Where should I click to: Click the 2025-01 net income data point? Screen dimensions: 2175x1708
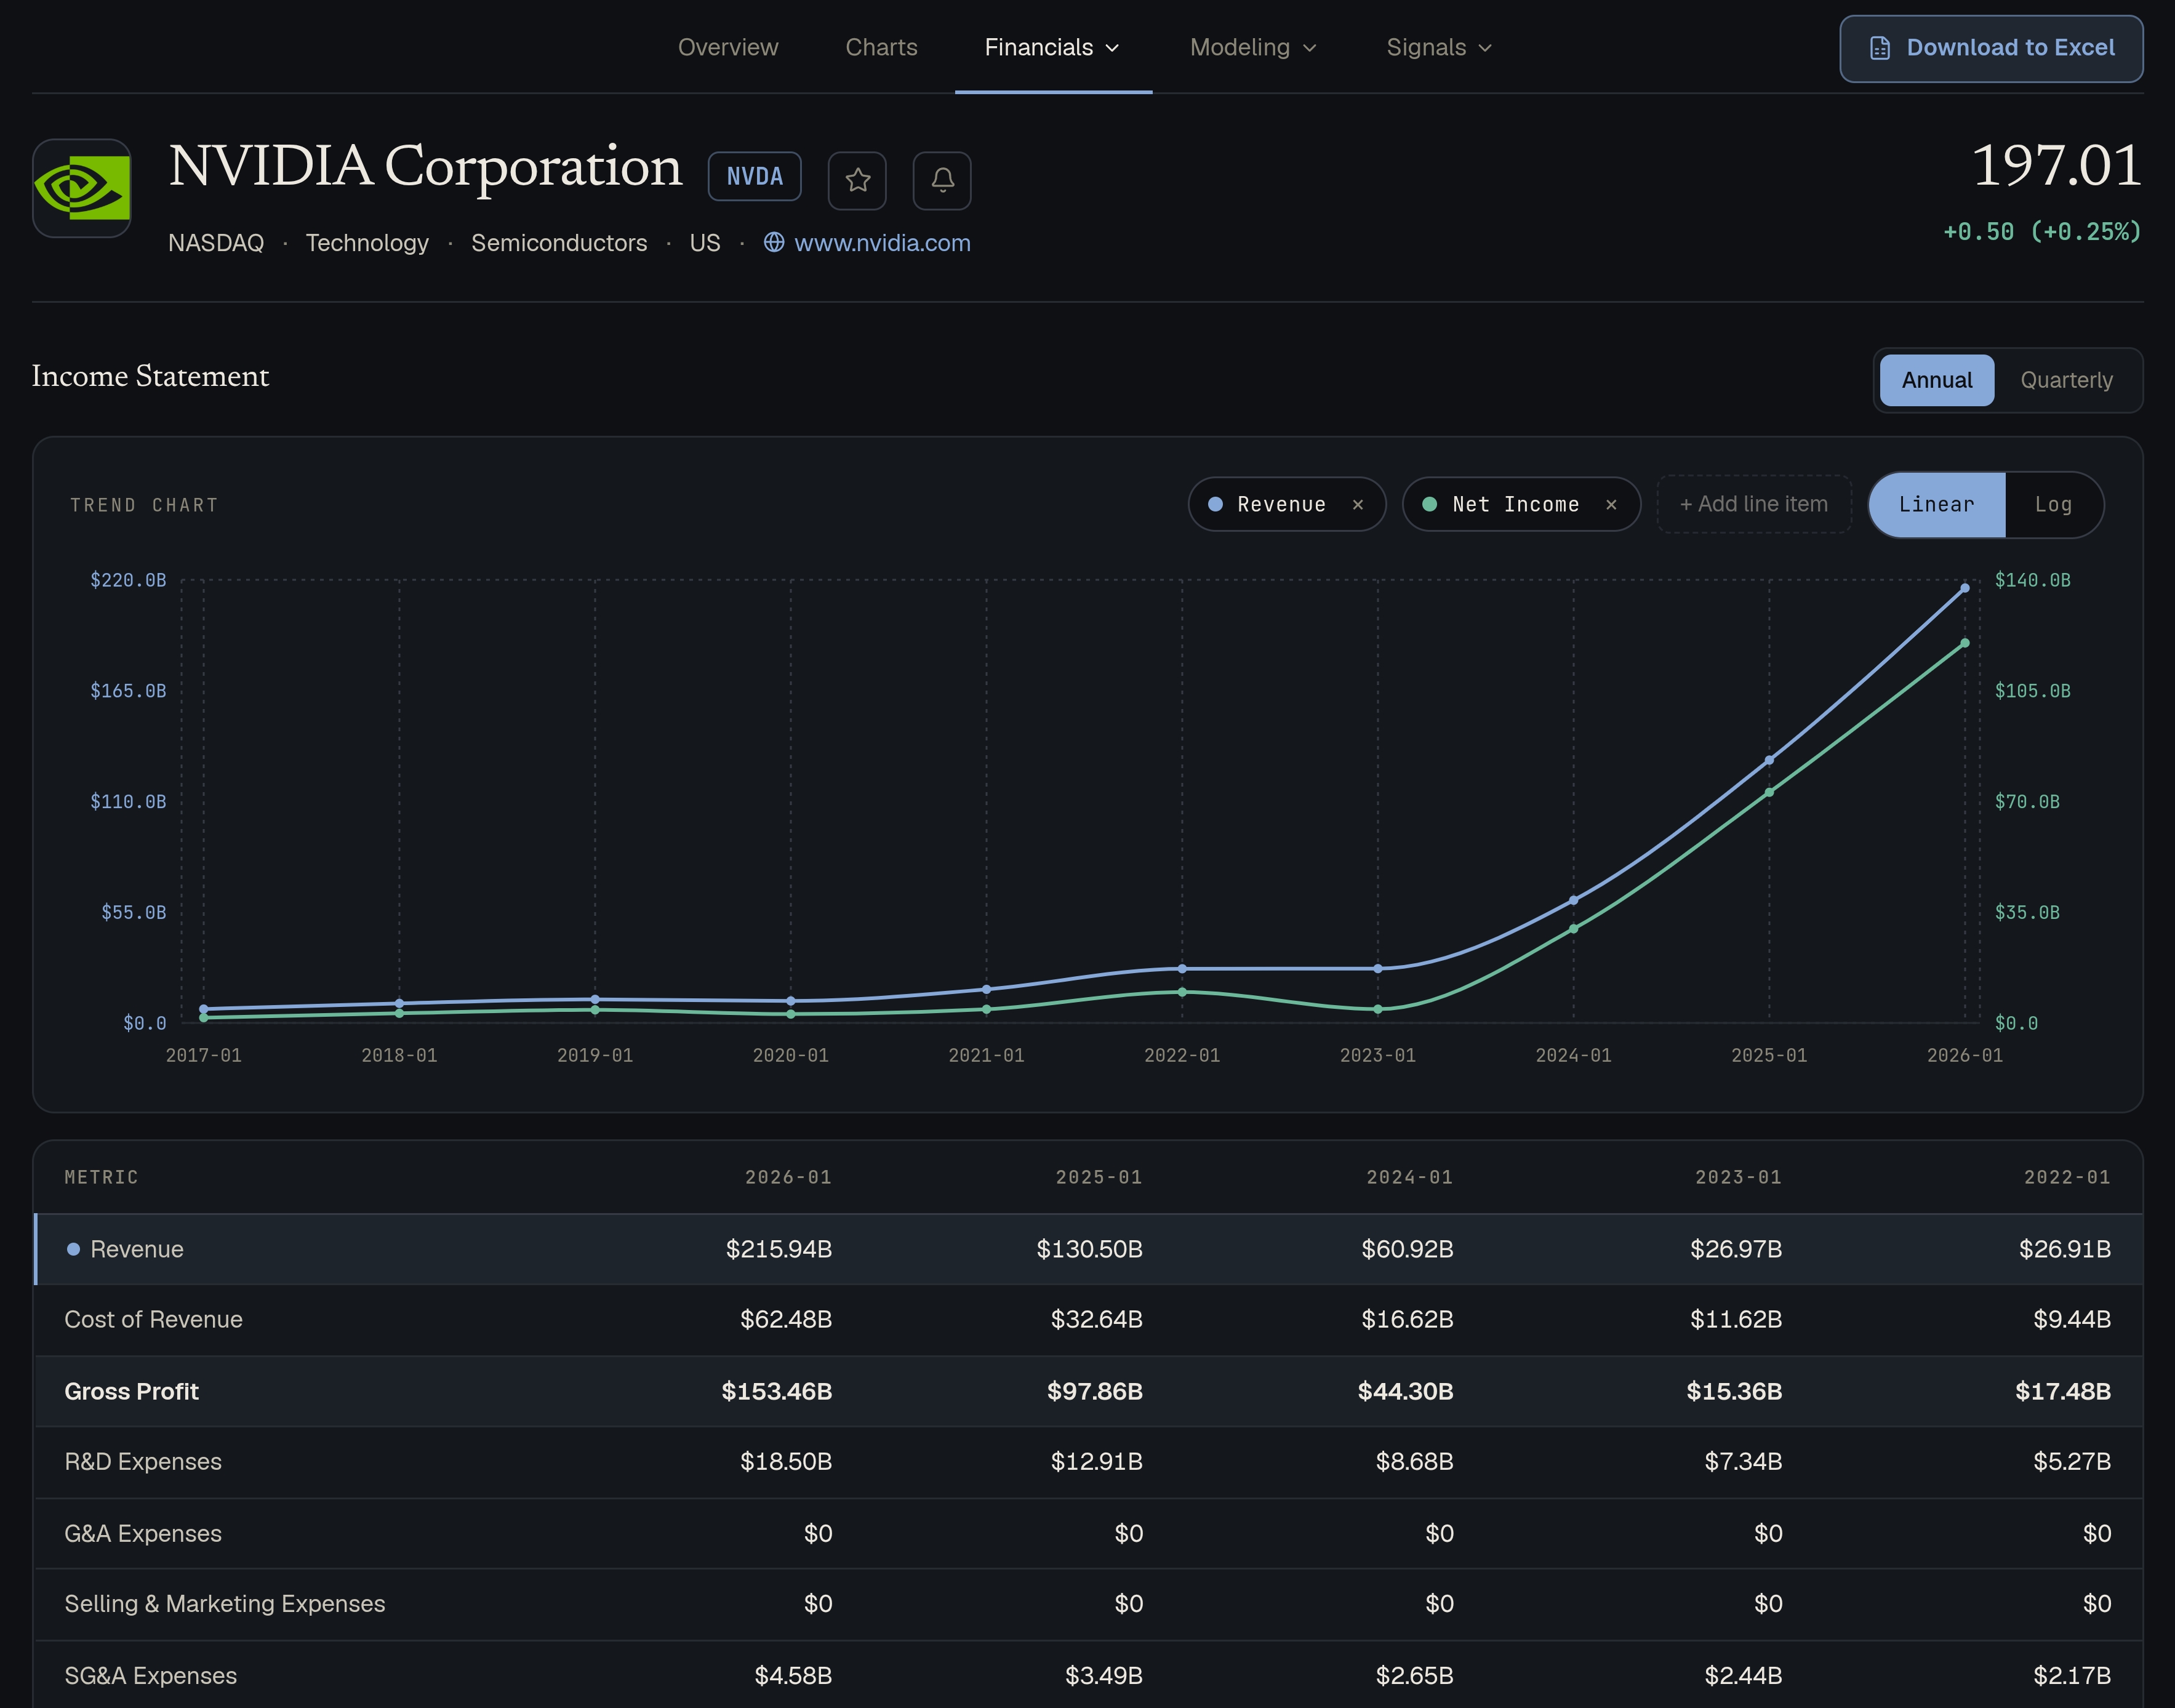tap(1769, 792)
